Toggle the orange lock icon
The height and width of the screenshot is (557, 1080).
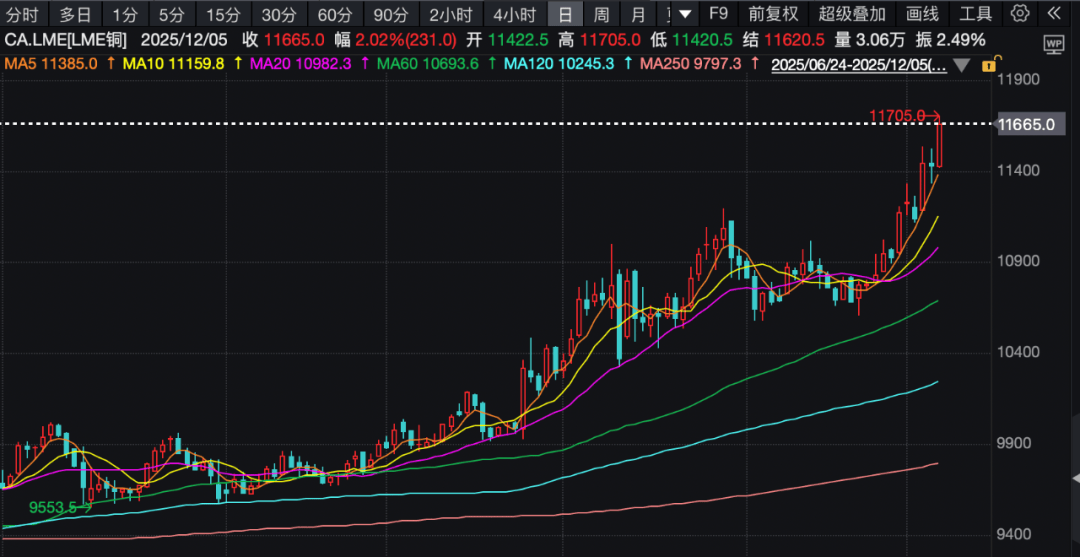pyautogui.click(x=990, y=64)
